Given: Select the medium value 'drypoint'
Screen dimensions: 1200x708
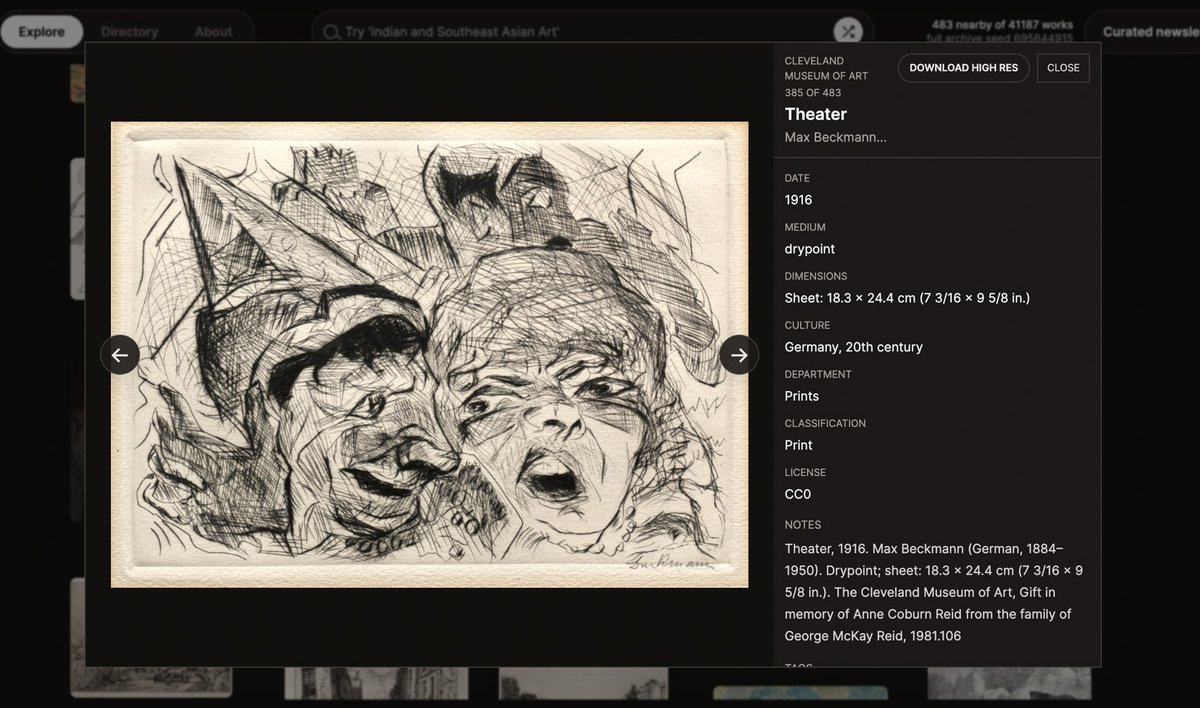Looking at the screenshot, I should click(x=810, y=249).
